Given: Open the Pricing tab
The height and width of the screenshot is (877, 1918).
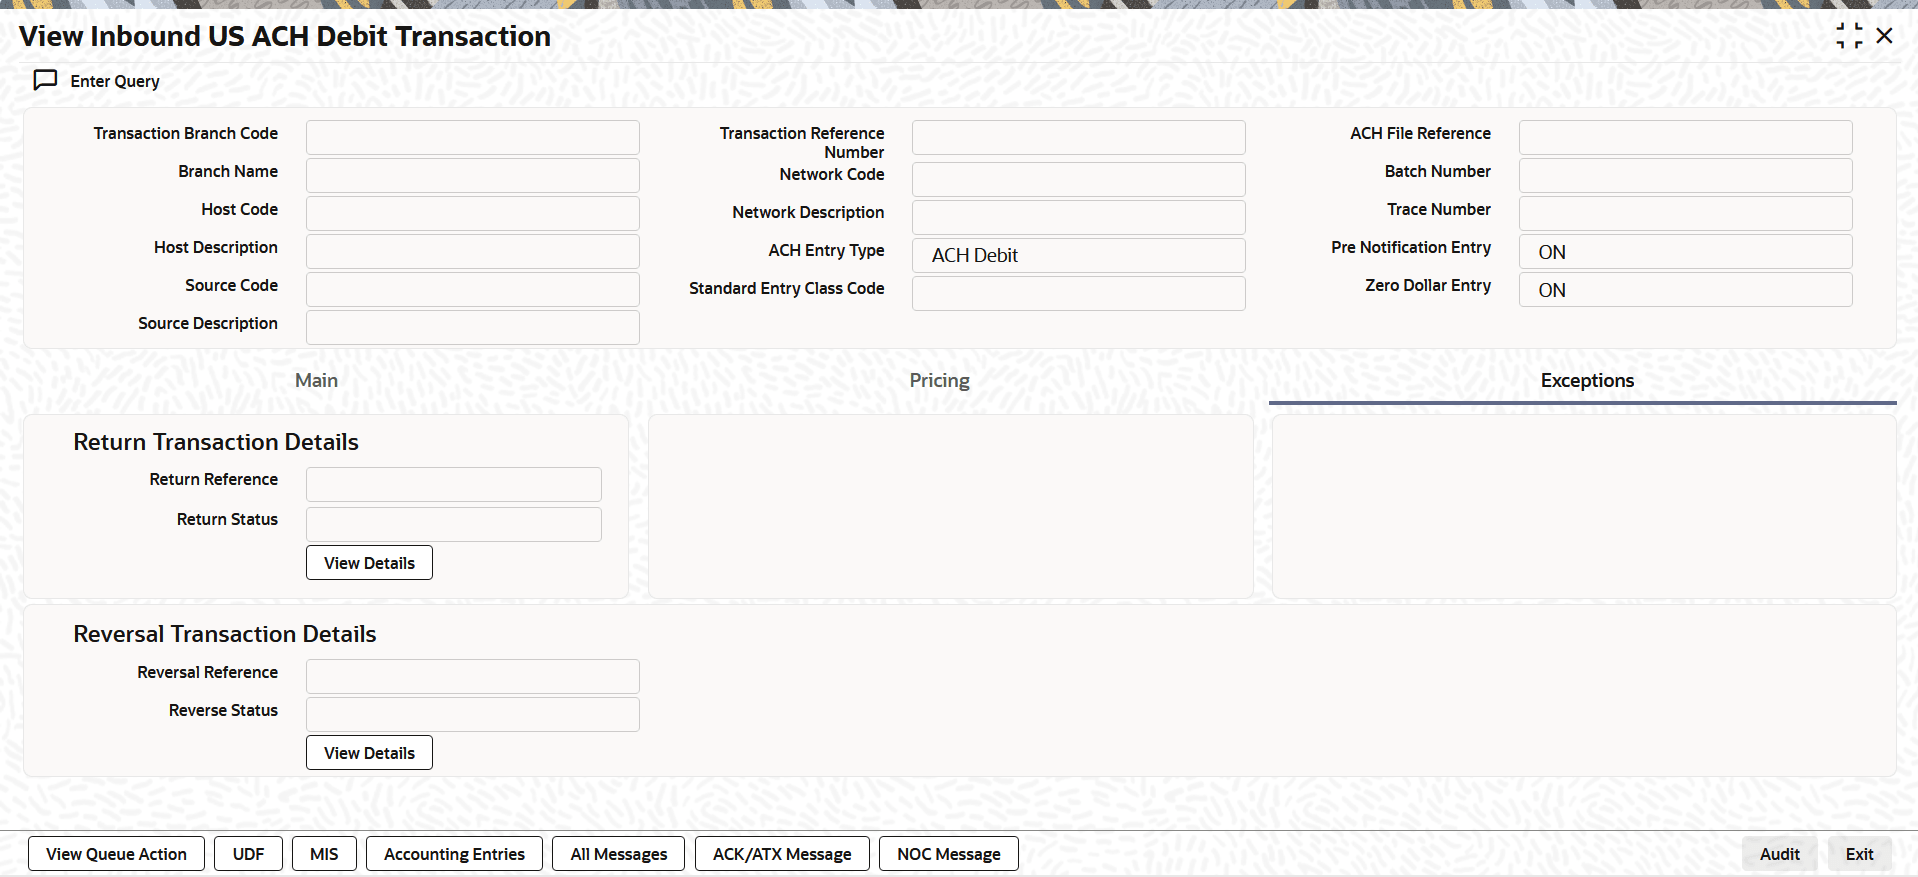Looking at the screenshot, I should coord(939,380).
